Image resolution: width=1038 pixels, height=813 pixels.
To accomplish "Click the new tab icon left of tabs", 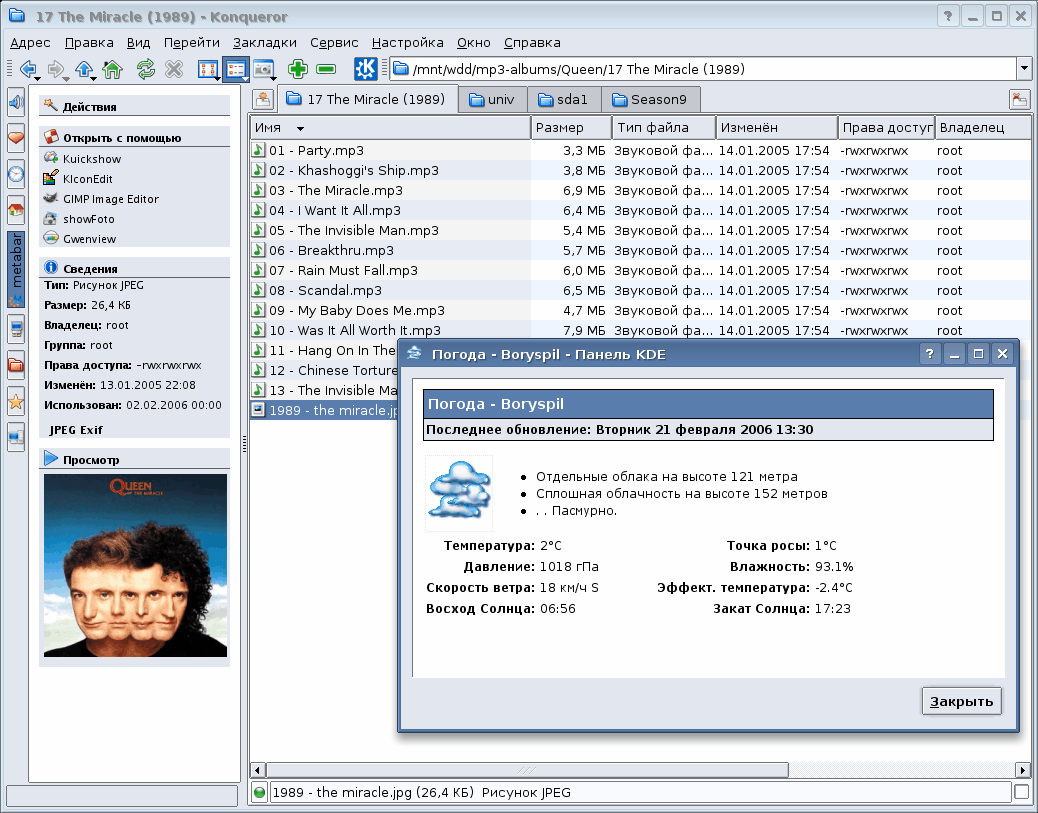I will 262,99.
